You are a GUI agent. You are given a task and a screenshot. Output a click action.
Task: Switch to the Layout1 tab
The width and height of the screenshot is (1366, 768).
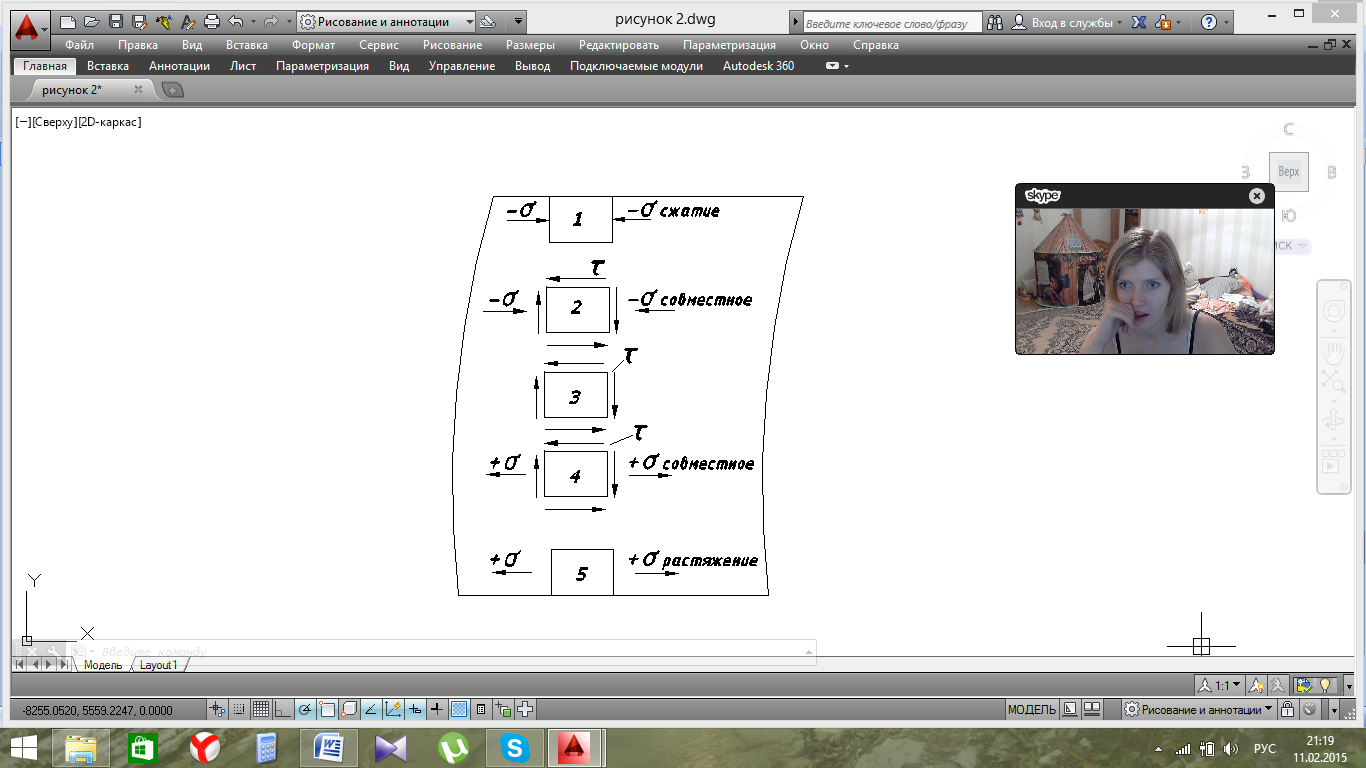coord(158,665)
